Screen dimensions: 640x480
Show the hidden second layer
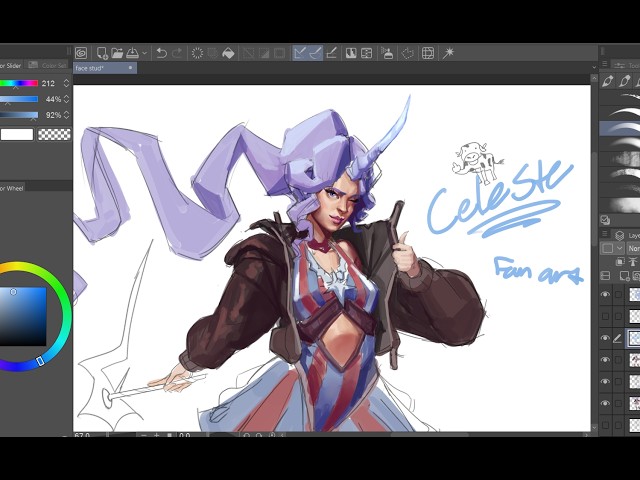(x=605, y=316)
